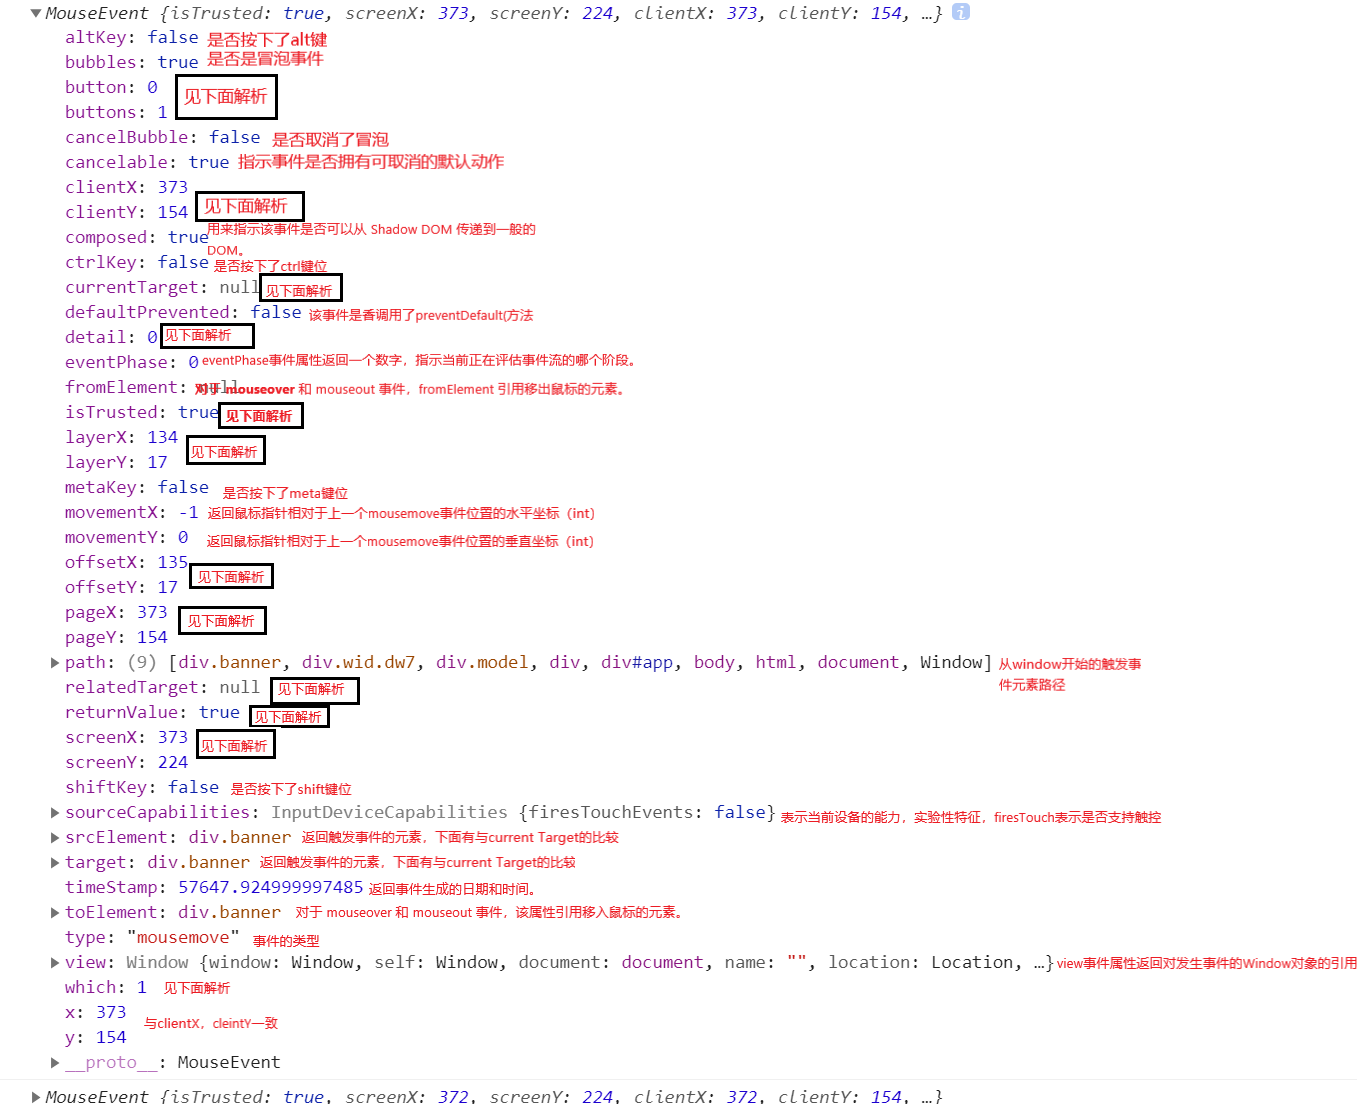1357x1104 pixels.
Task: Click InputDeviceCapabilities object text
Action: [389, 812]
